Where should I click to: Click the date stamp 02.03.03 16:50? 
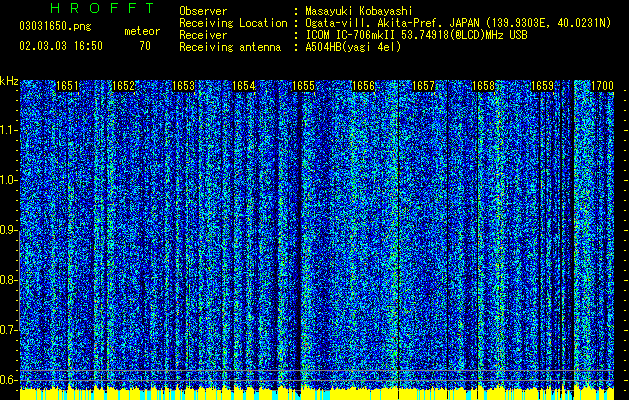(61, 46)
